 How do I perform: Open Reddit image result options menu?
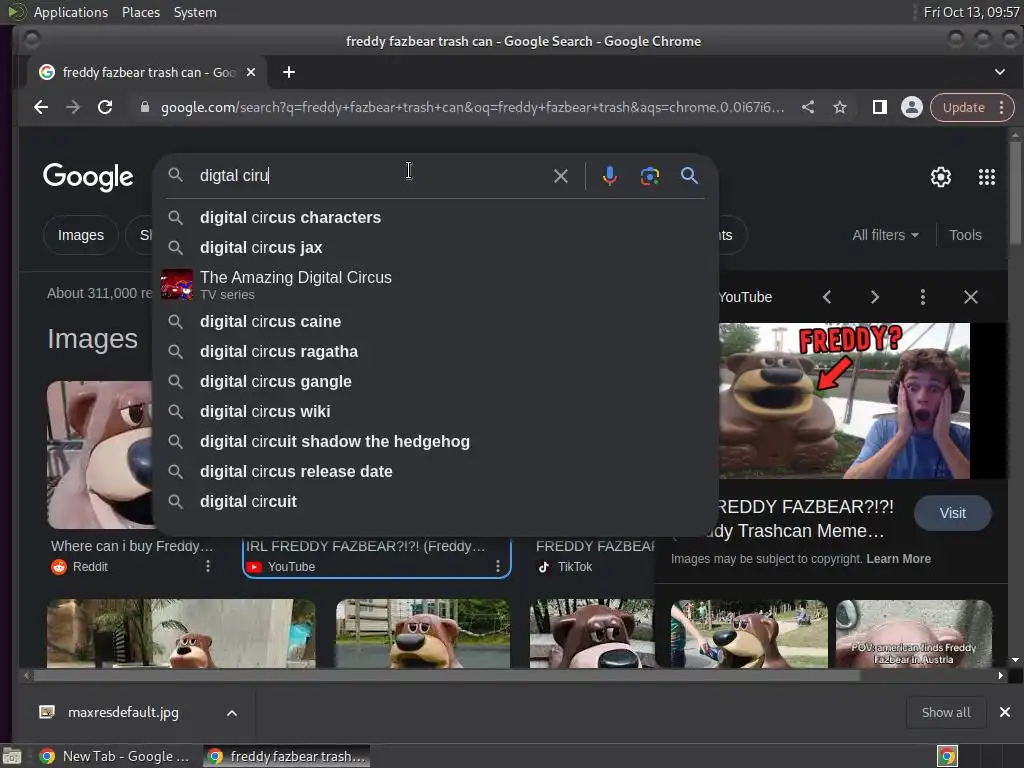208,566
